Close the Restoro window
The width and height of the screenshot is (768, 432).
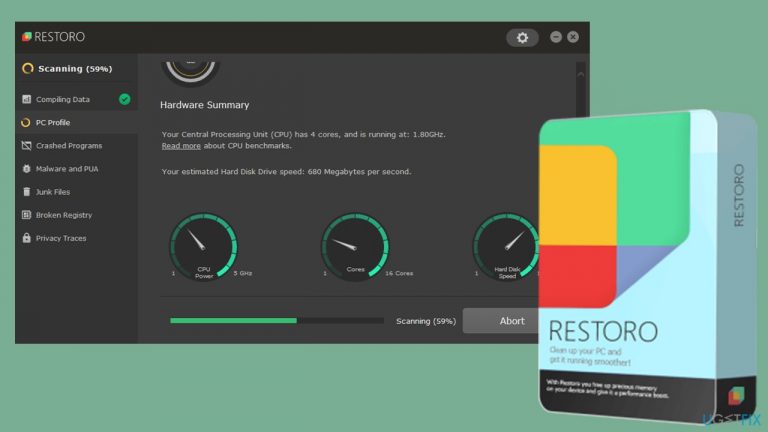[573, 37]
